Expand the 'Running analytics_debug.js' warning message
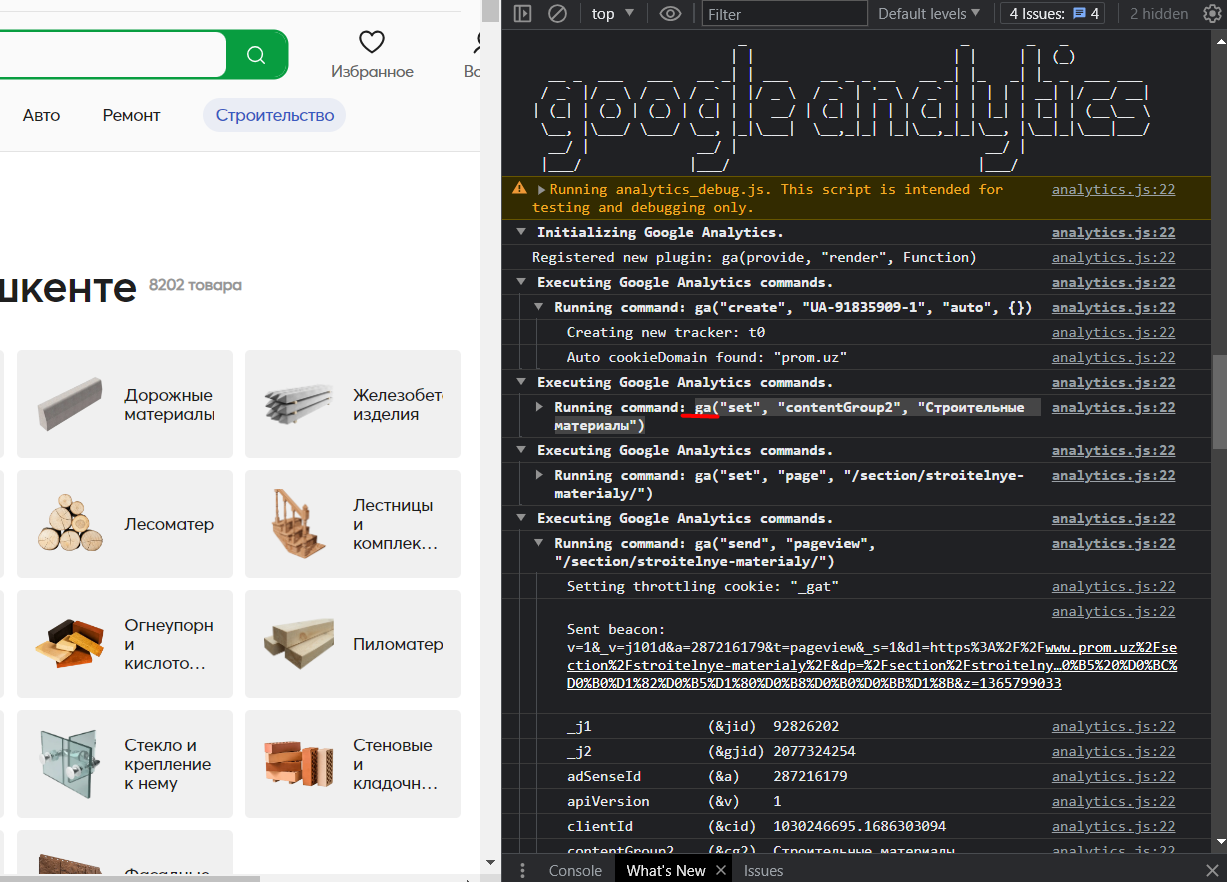Viewport: 1227px width, 882px height. click(x=542, y=189)
